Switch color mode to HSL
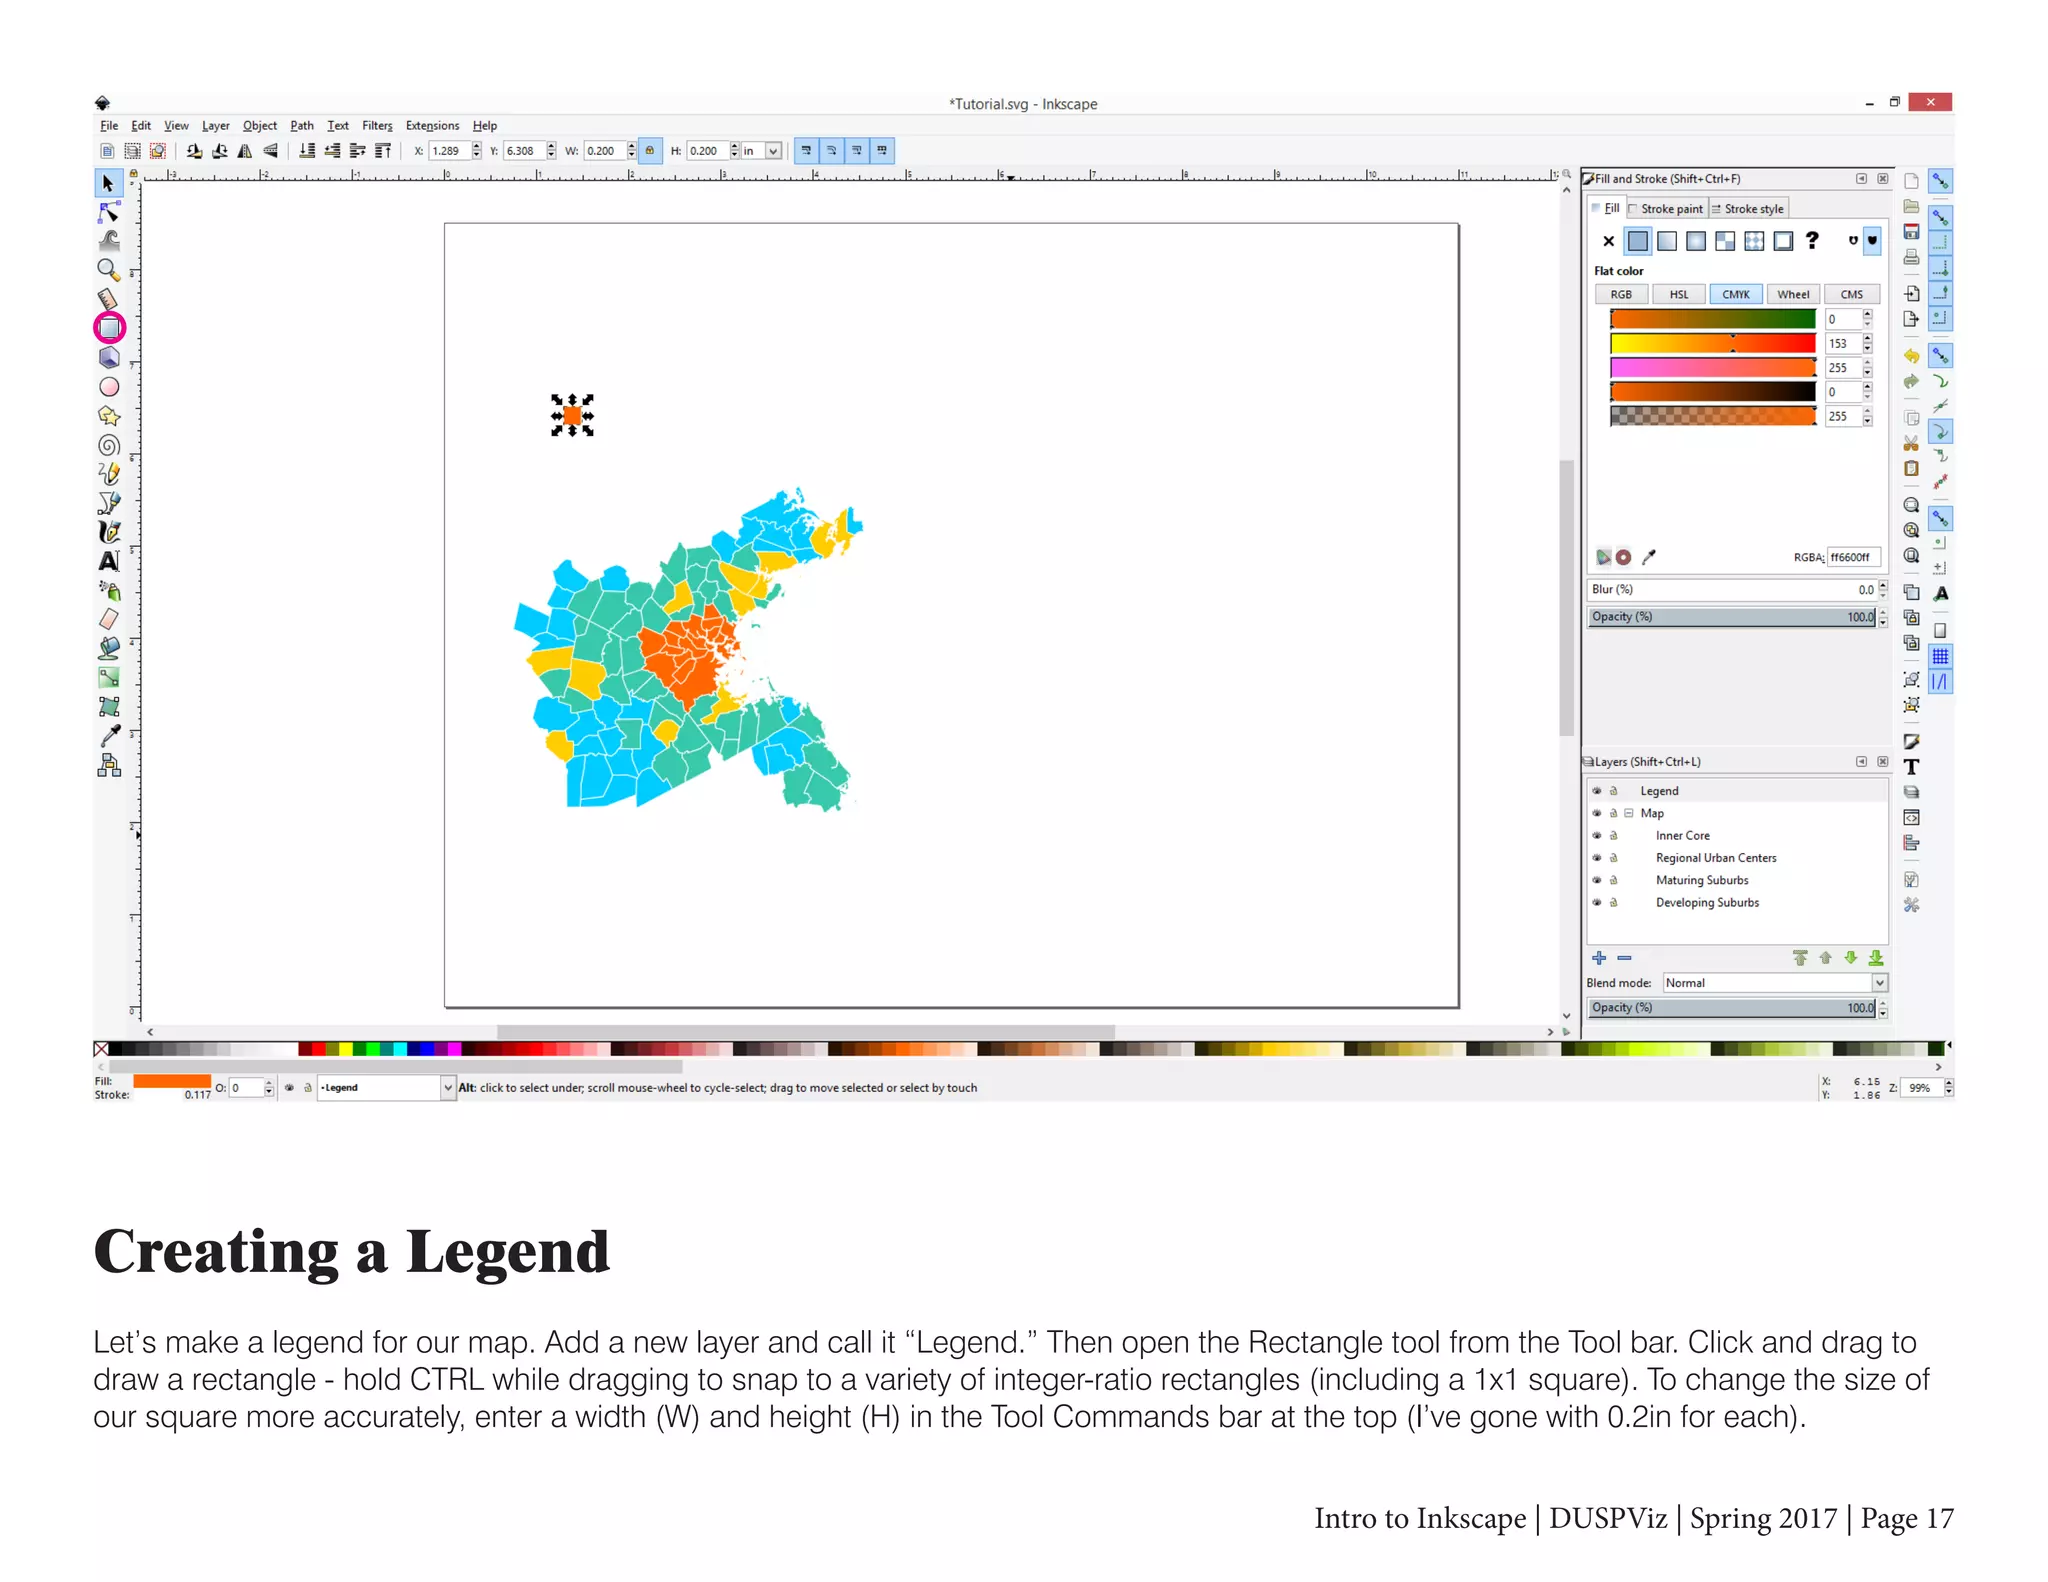 coord(1679,295)
